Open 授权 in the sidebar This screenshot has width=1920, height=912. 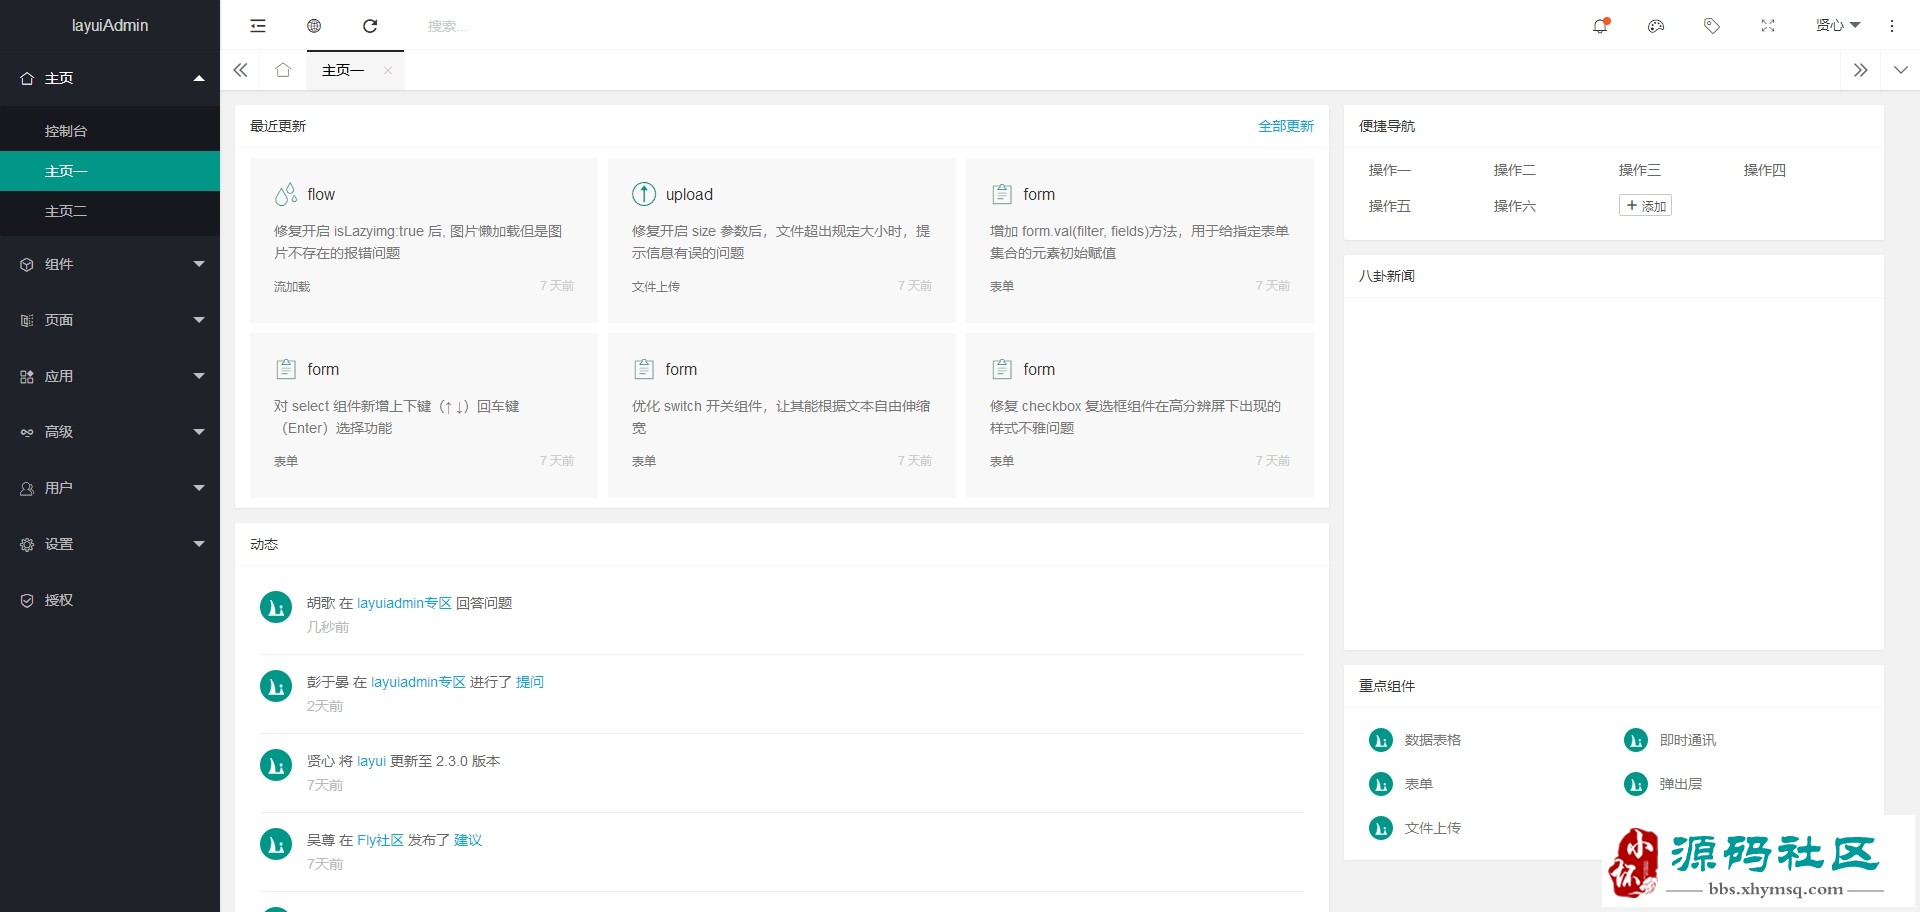click(x=110, y=600)
